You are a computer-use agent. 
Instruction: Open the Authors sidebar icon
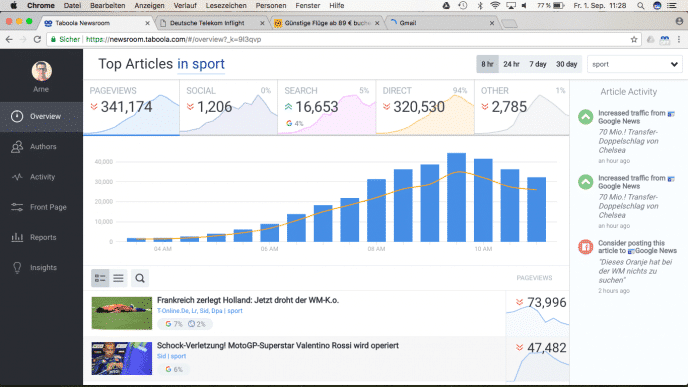(x=17, y=147)
